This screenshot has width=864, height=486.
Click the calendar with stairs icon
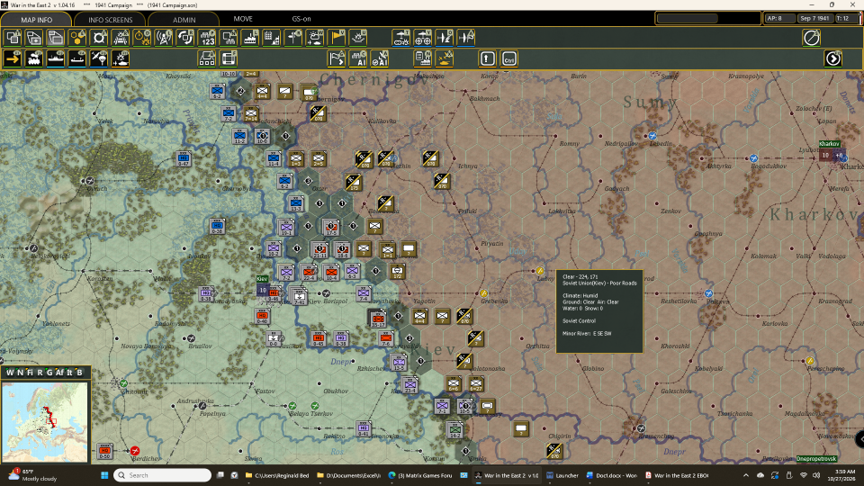[x=272, y=37]
